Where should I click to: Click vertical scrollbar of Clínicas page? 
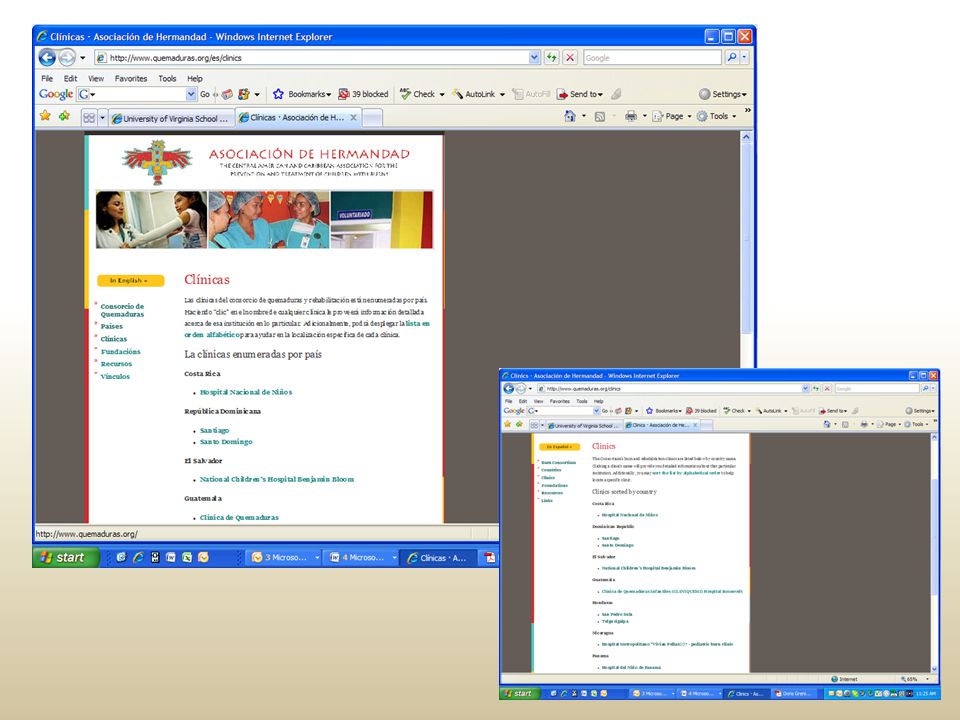tap(746, 239)
